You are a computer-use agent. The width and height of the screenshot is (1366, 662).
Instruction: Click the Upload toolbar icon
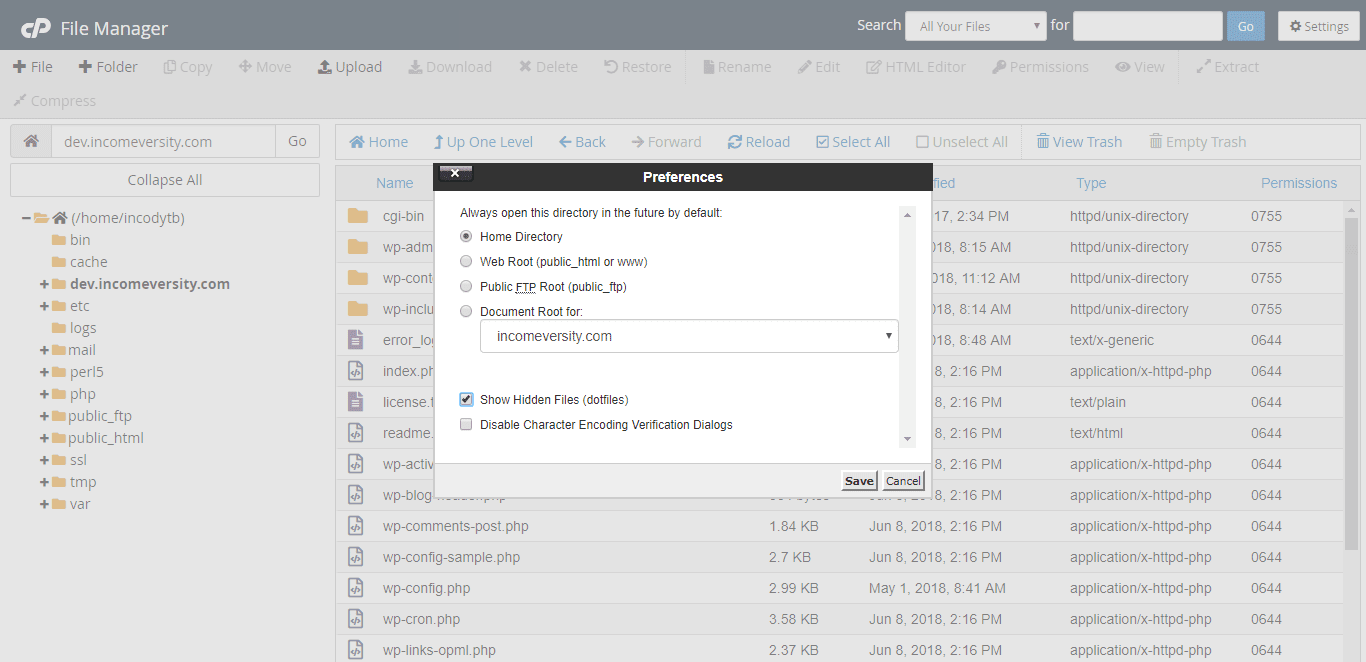325,67
